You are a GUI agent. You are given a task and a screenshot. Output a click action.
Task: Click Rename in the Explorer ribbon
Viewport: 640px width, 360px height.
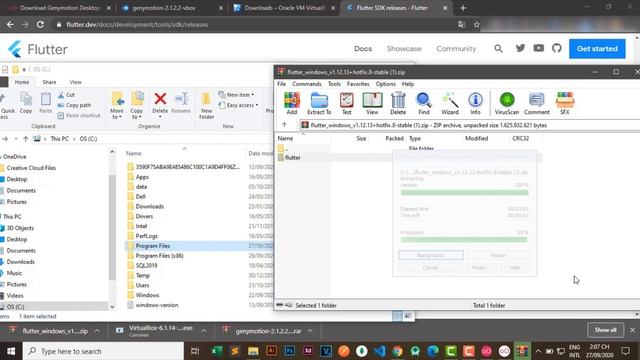(x=181, y=103)
